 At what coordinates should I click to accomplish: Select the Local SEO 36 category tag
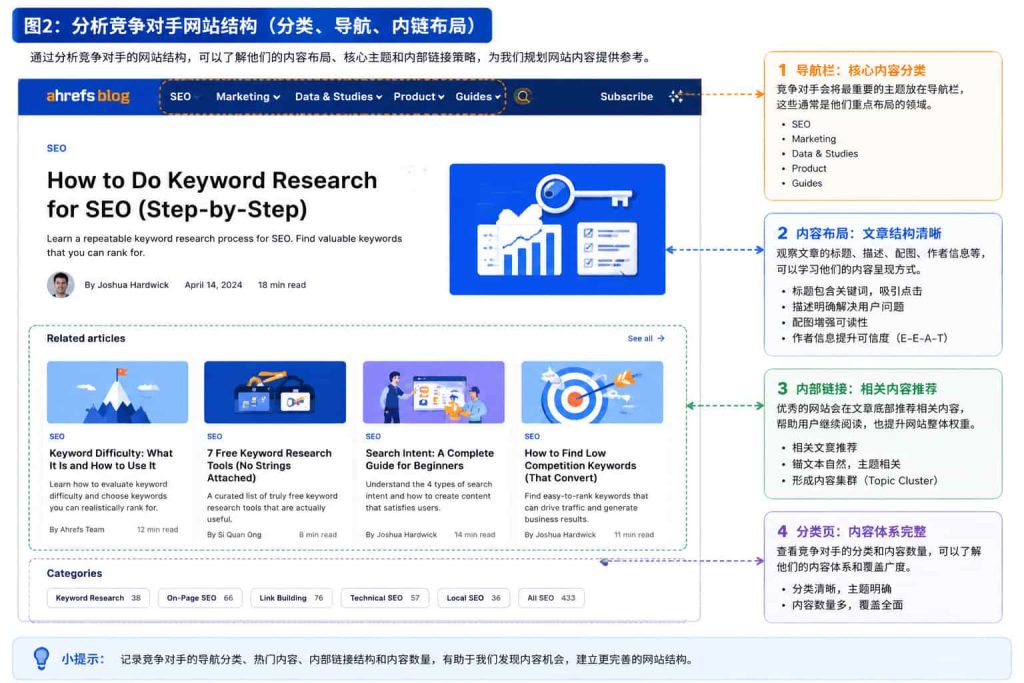pyautogui.click(x=473, y=597)
